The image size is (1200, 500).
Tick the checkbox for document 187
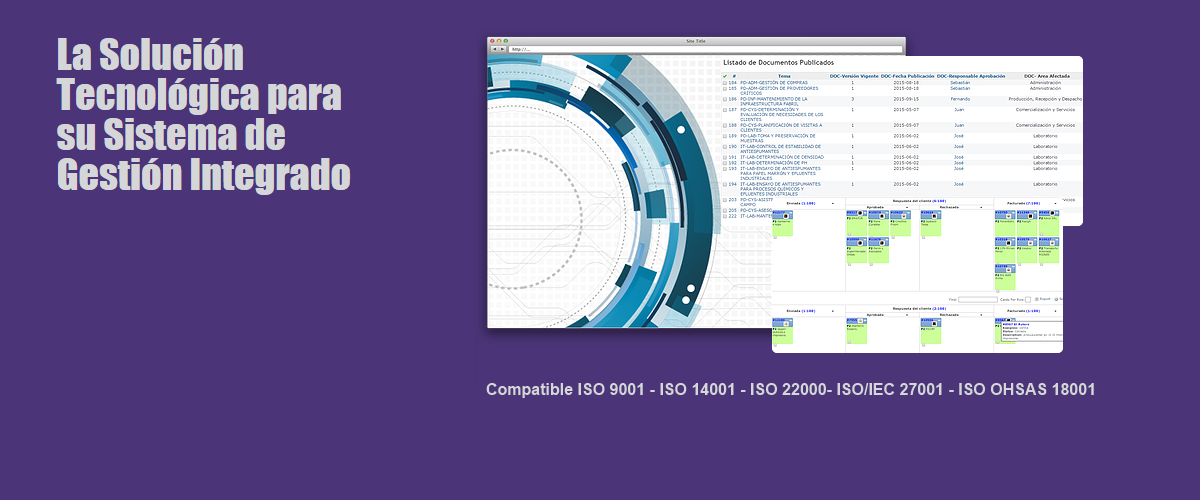coord(725,110)
